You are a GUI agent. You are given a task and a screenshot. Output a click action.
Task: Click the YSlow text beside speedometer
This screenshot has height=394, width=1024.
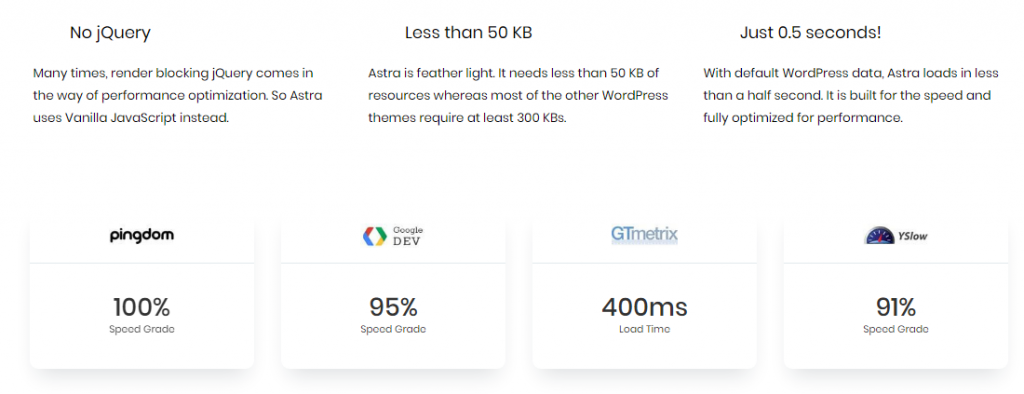point(912,237)
